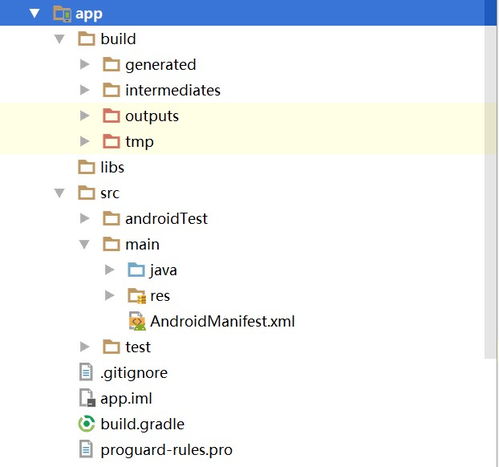Click the build.gradle Gradle icon
The image size is (499, 467).
[x=87, y=424]
